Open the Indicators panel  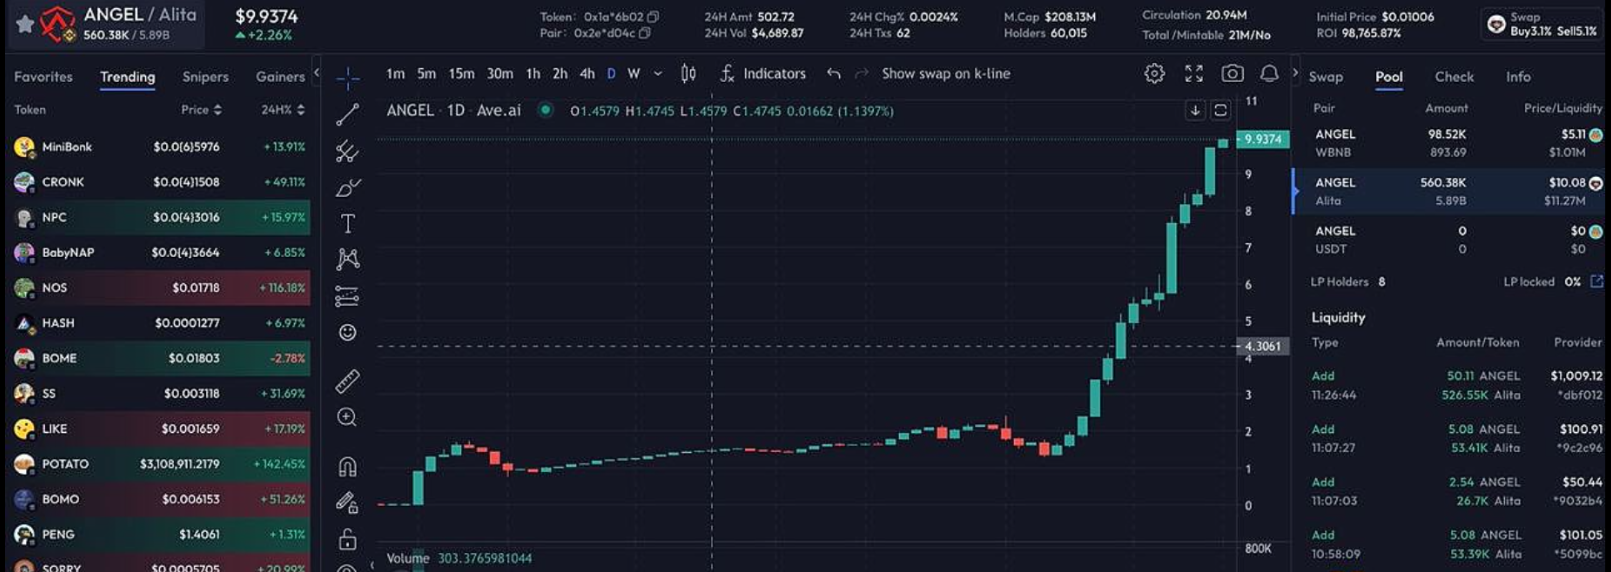(763, 74)
